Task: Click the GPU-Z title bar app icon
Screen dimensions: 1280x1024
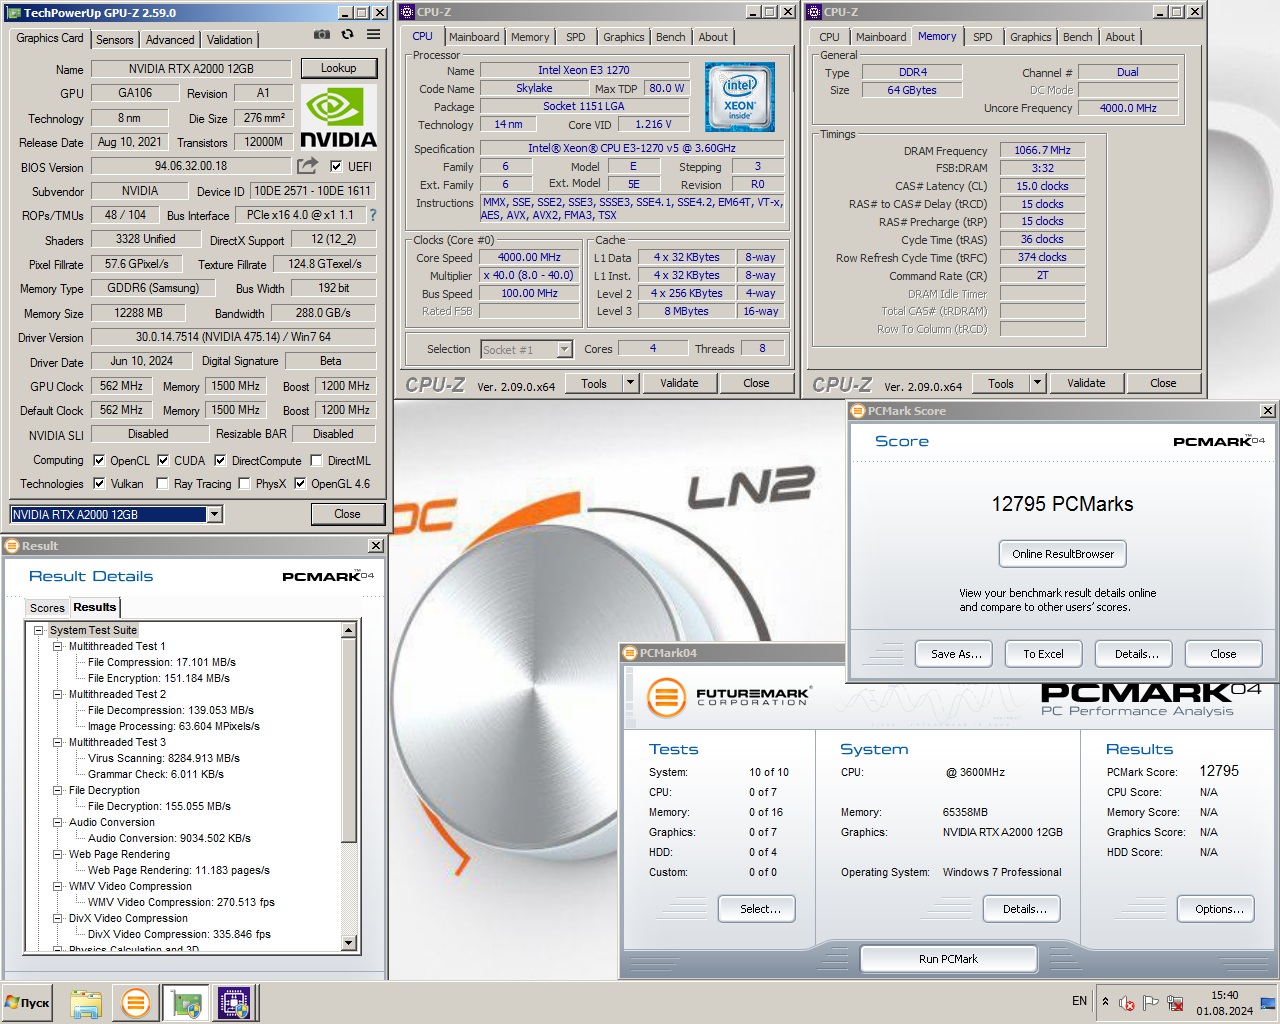Action: point(14,13)
